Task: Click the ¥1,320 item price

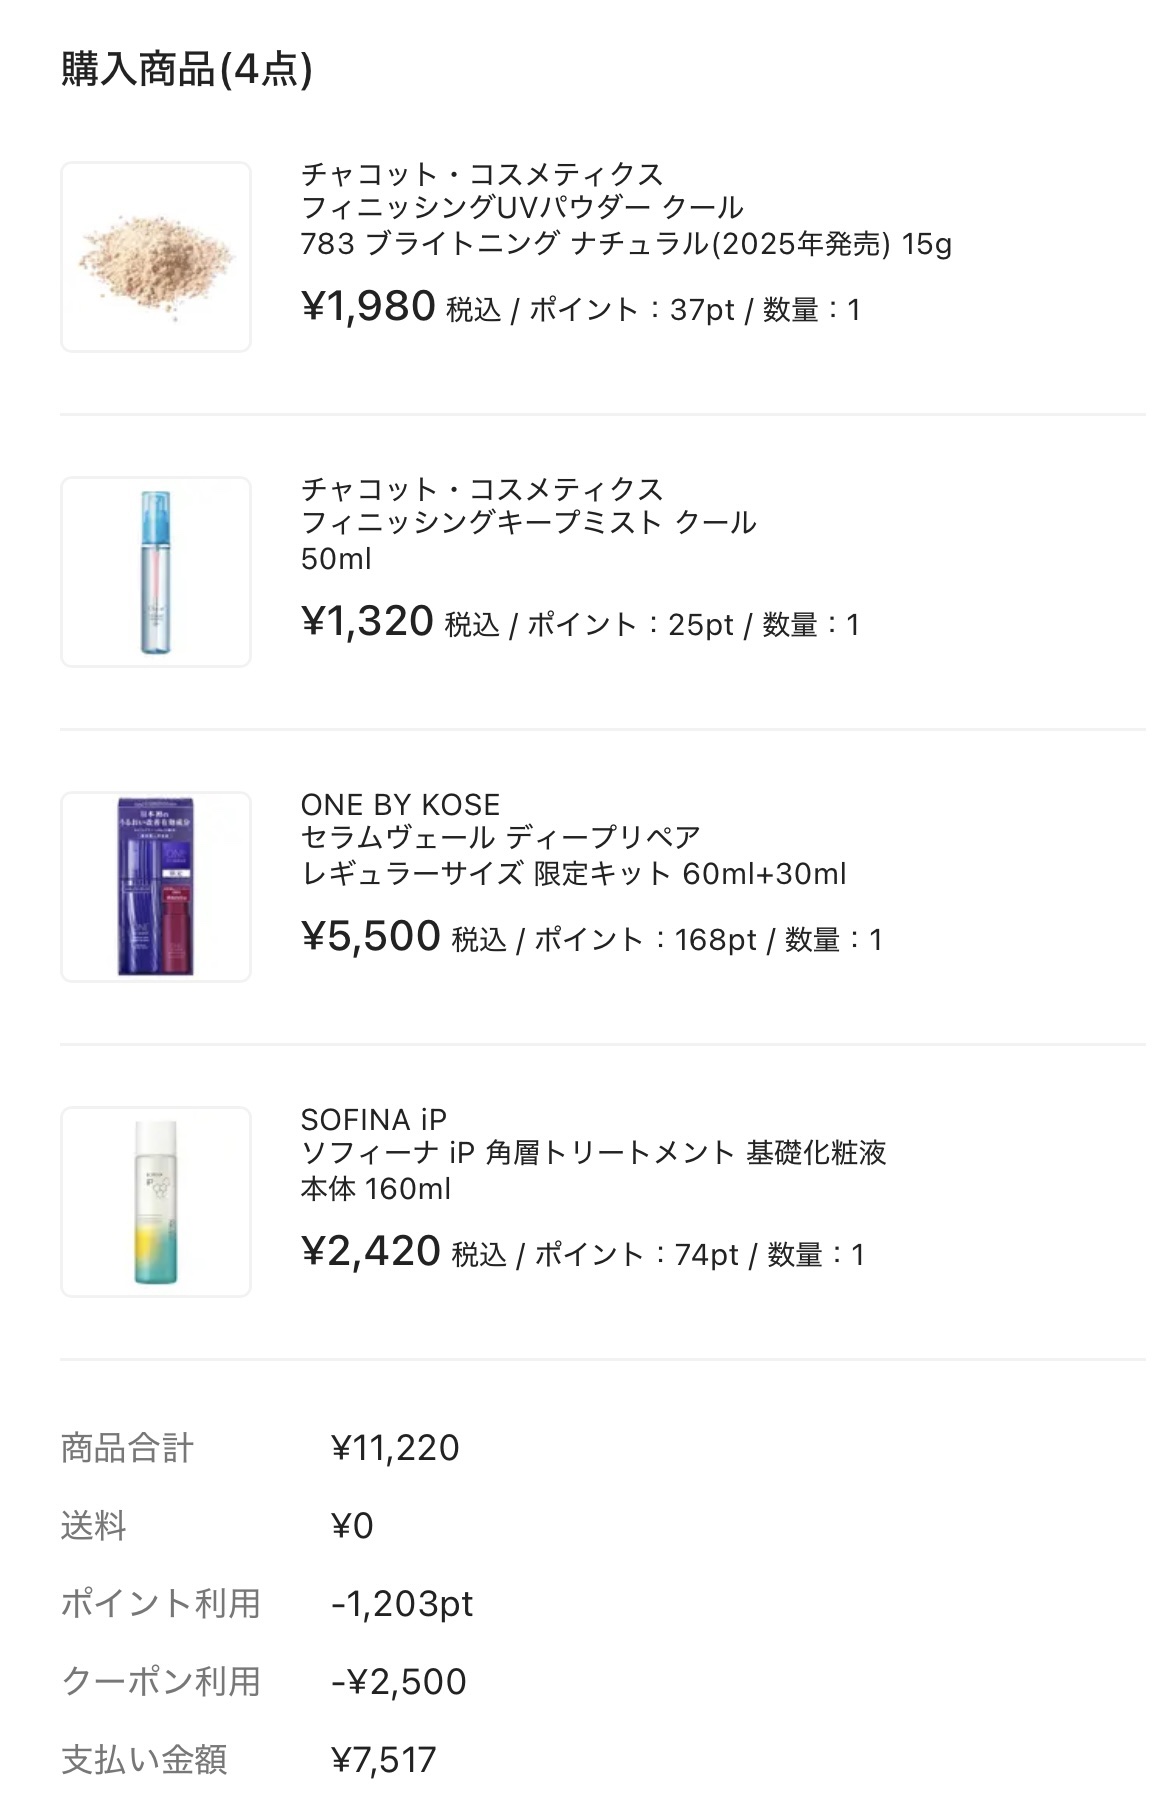Action: pos(367,622)
